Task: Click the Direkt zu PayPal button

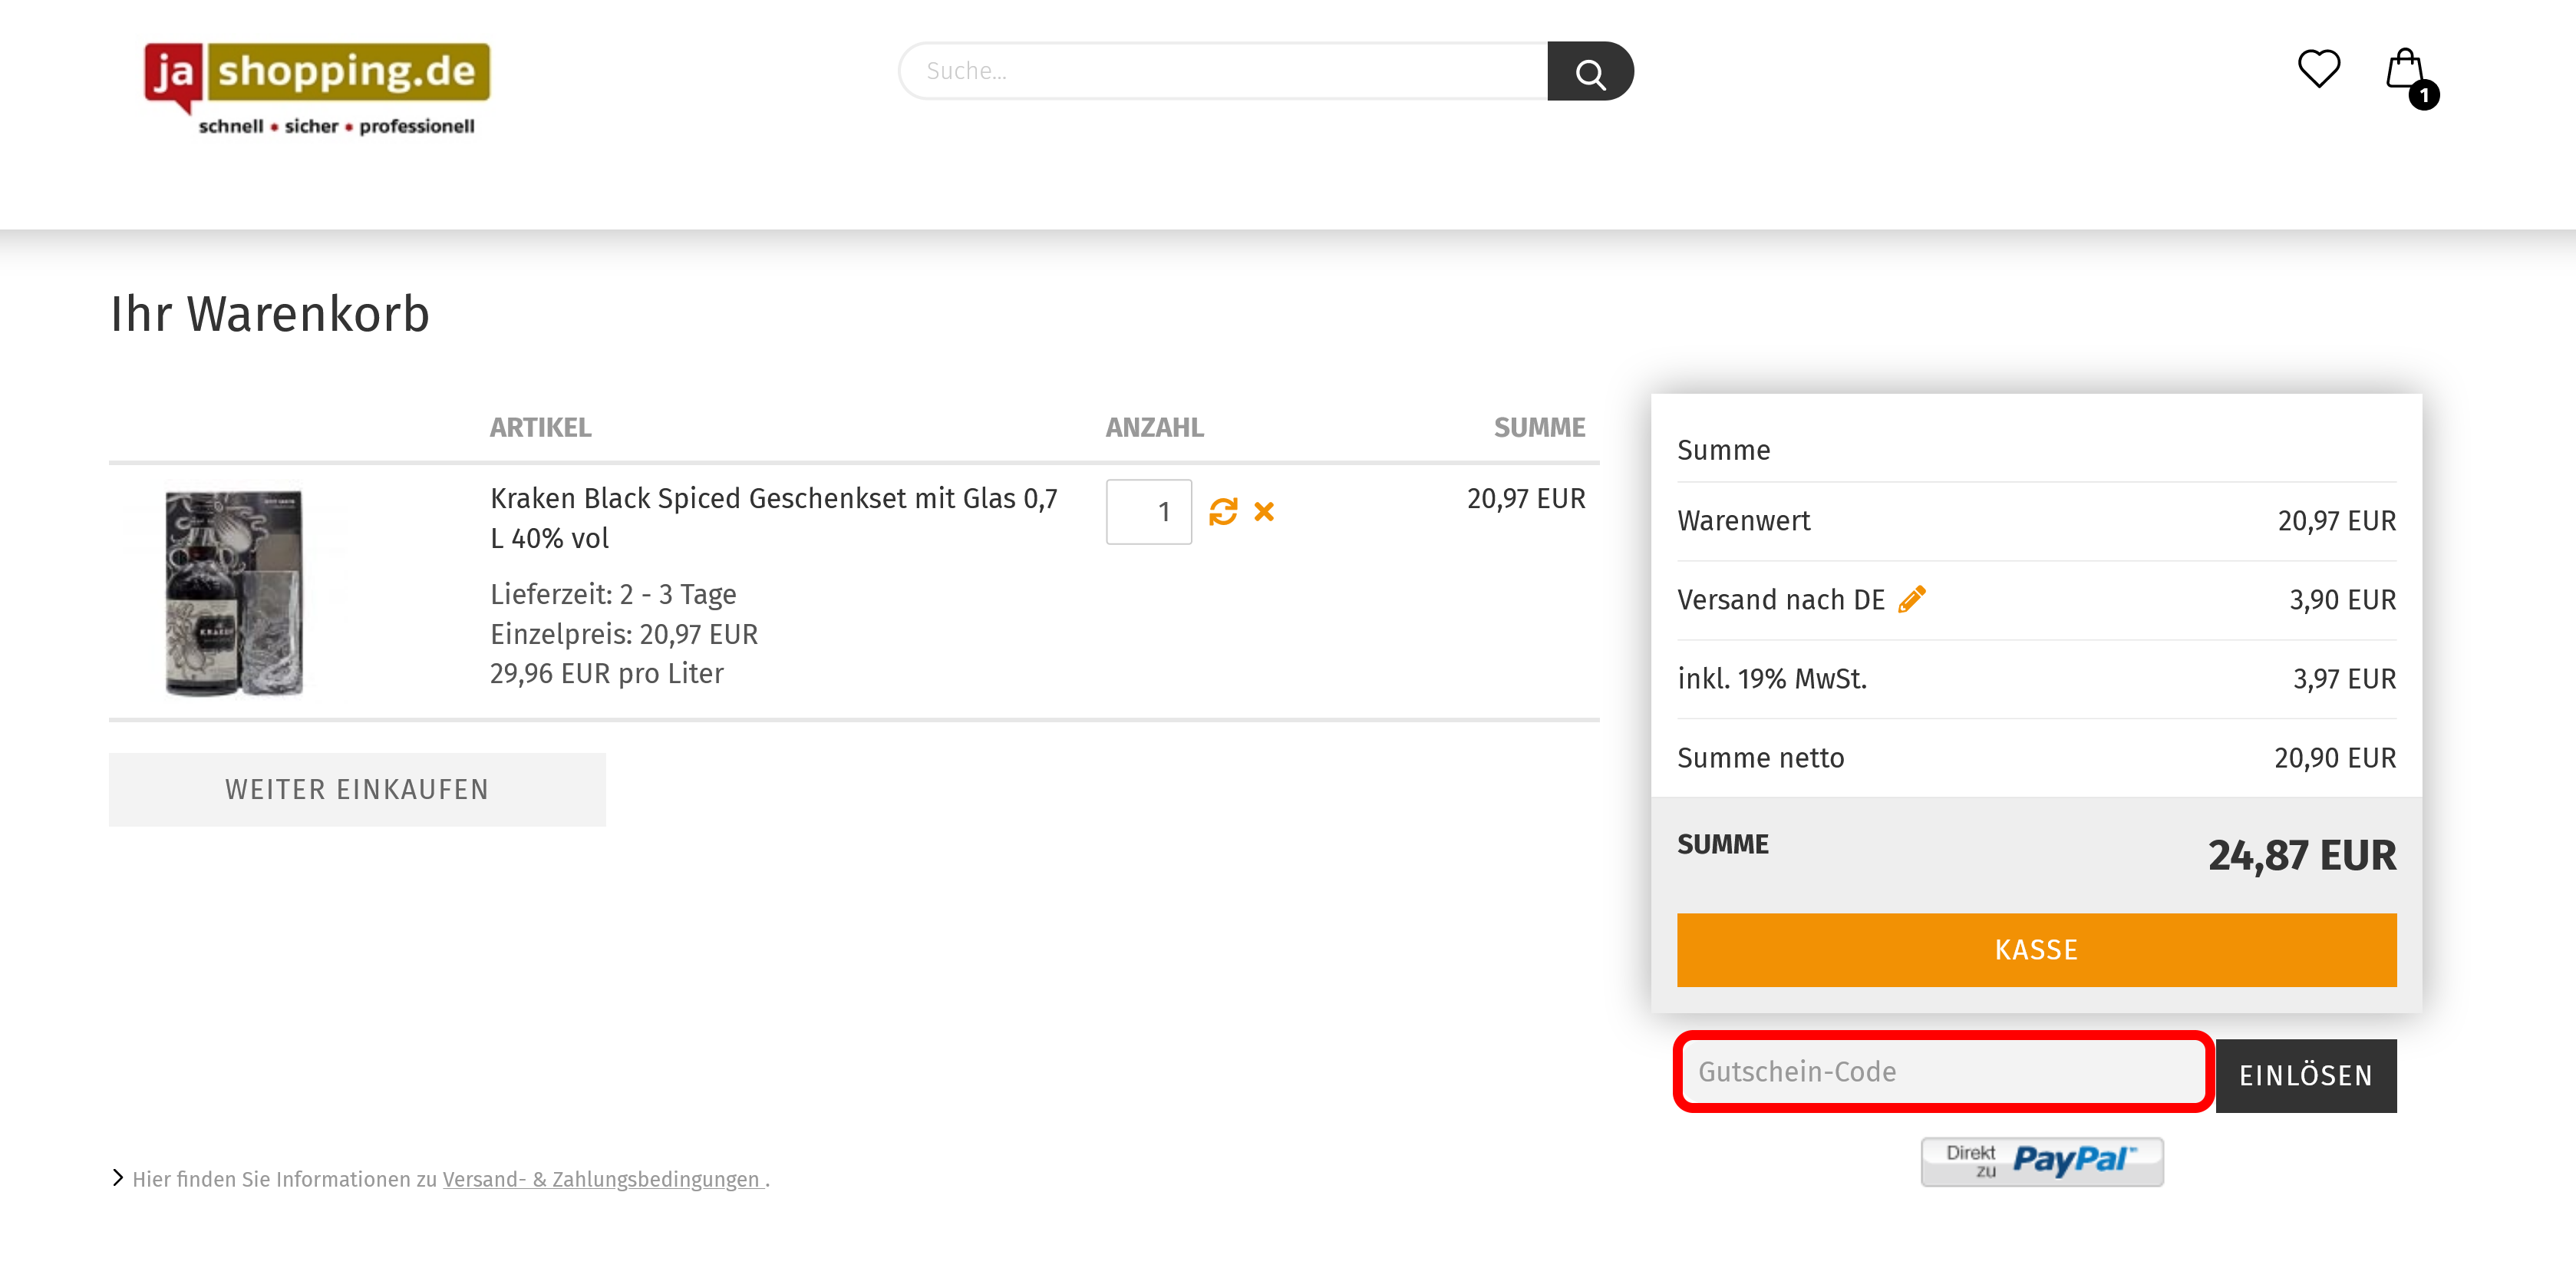Action: pyautogui.click(x=2041, y=1161)
